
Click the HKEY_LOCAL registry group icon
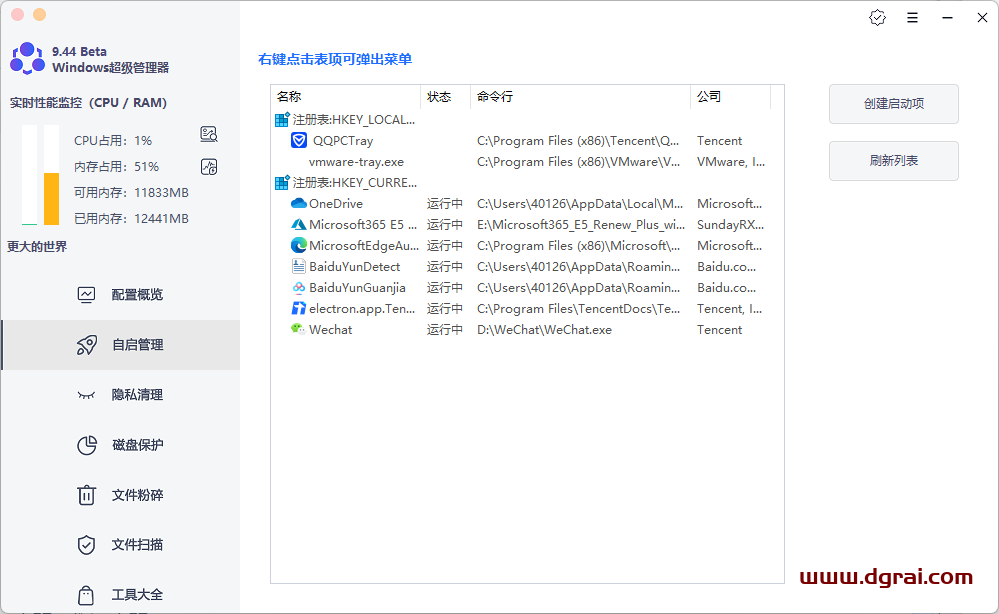282,119
